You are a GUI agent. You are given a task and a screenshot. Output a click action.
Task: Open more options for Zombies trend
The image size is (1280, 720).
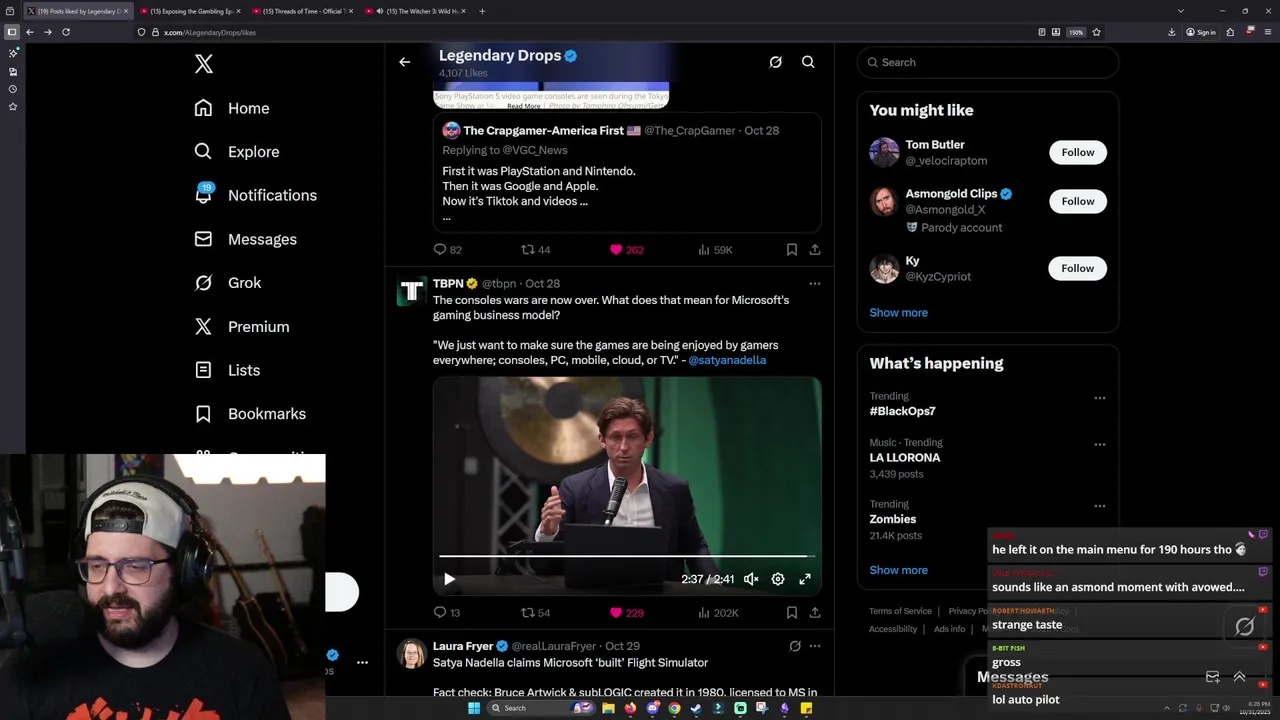click(x=1100, y=506)
